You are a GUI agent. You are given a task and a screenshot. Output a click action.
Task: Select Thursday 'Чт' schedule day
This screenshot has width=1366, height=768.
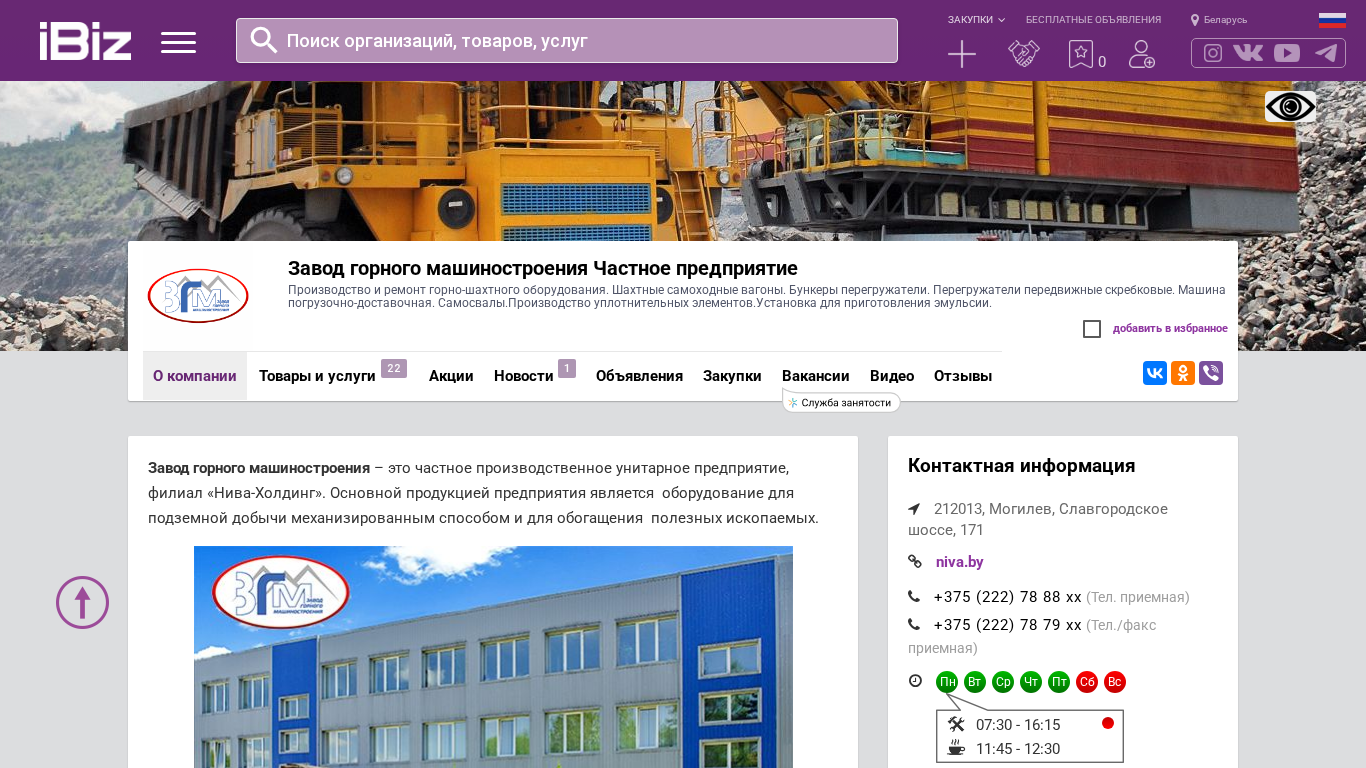[x=1031, y=682]
